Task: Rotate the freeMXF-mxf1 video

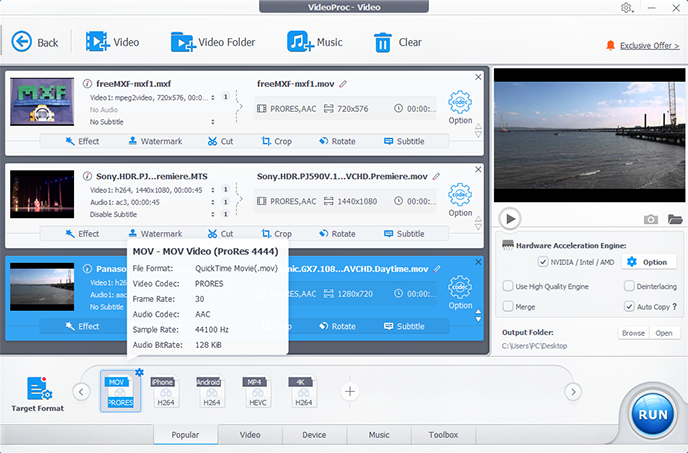Action: pos(337,141)
